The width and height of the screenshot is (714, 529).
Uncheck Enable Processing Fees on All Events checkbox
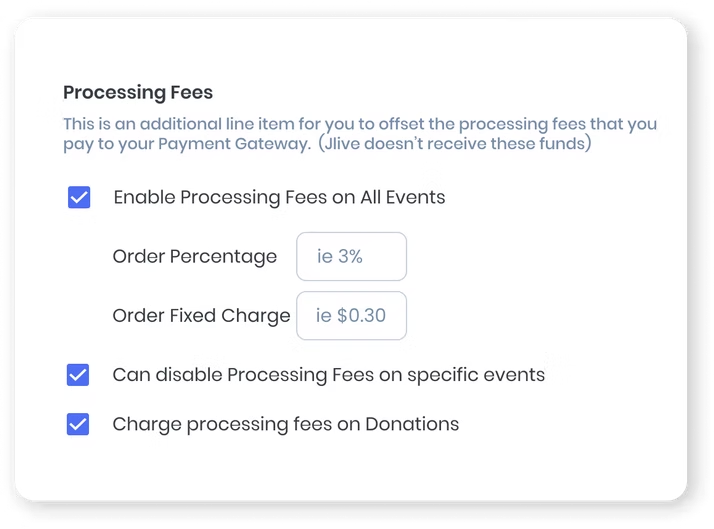click(79, 197)
